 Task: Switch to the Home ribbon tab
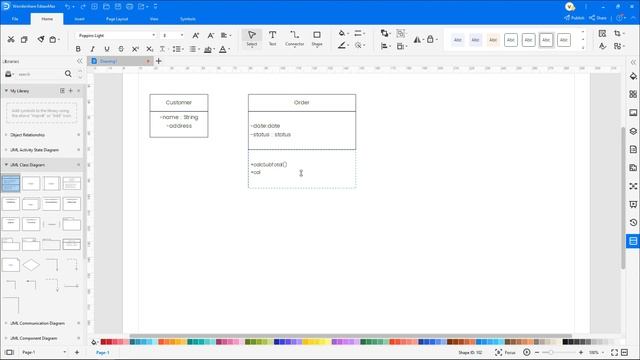(x=47, y=19)
